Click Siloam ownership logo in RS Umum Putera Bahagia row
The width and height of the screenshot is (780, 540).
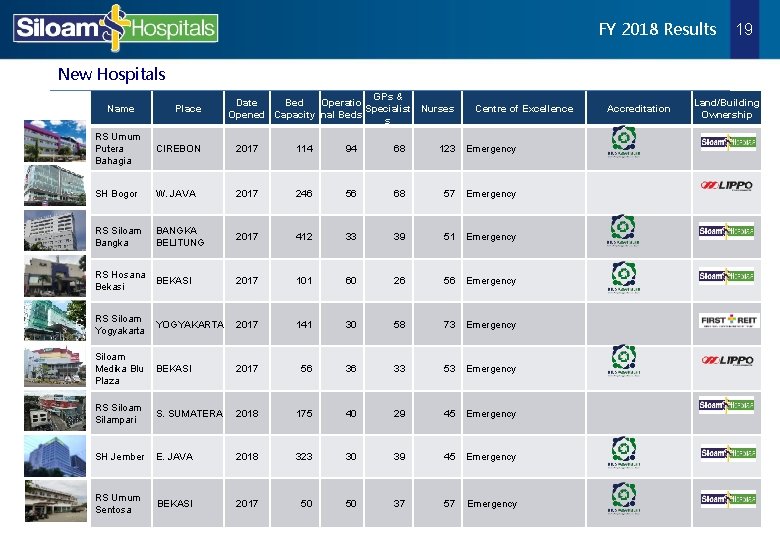pyautogui.click(x=728, y=142)
